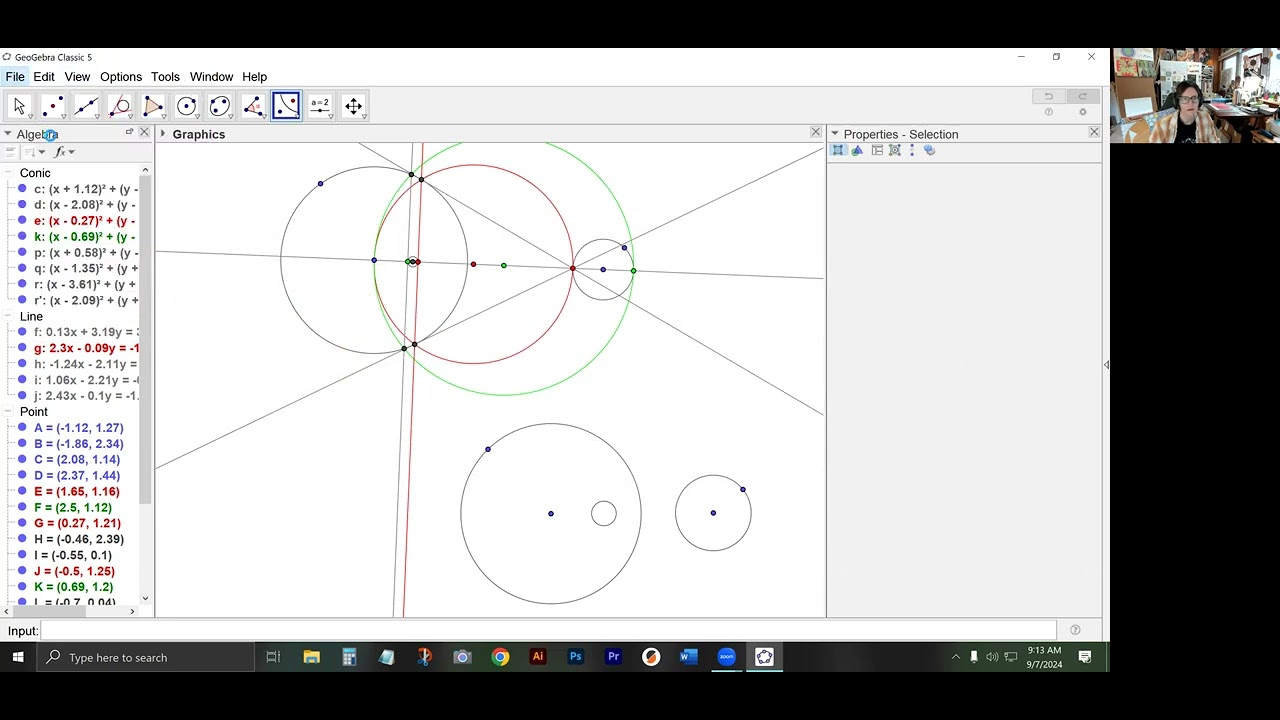Open Defaults properties icon
Screen dimensions: 1280x720
[895, 150]
